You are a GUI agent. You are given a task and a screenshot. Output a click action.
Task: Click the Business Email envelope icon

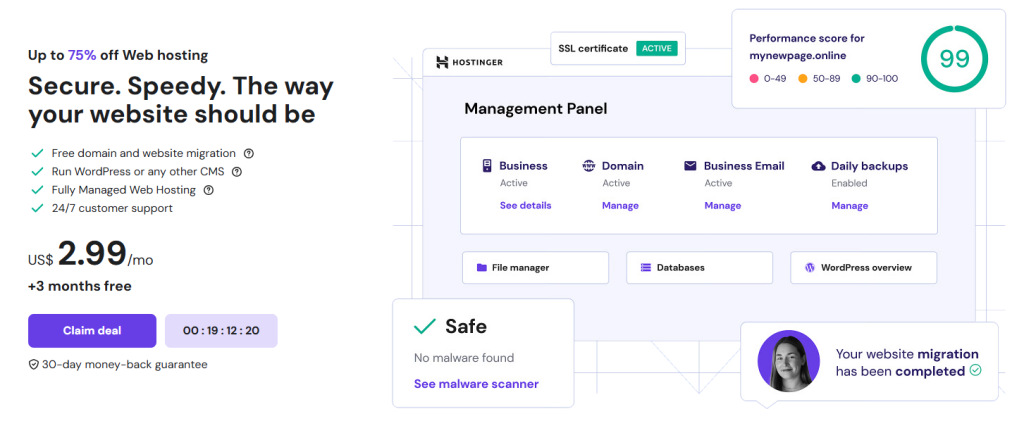pyautogui.click(x=690, y=166)
